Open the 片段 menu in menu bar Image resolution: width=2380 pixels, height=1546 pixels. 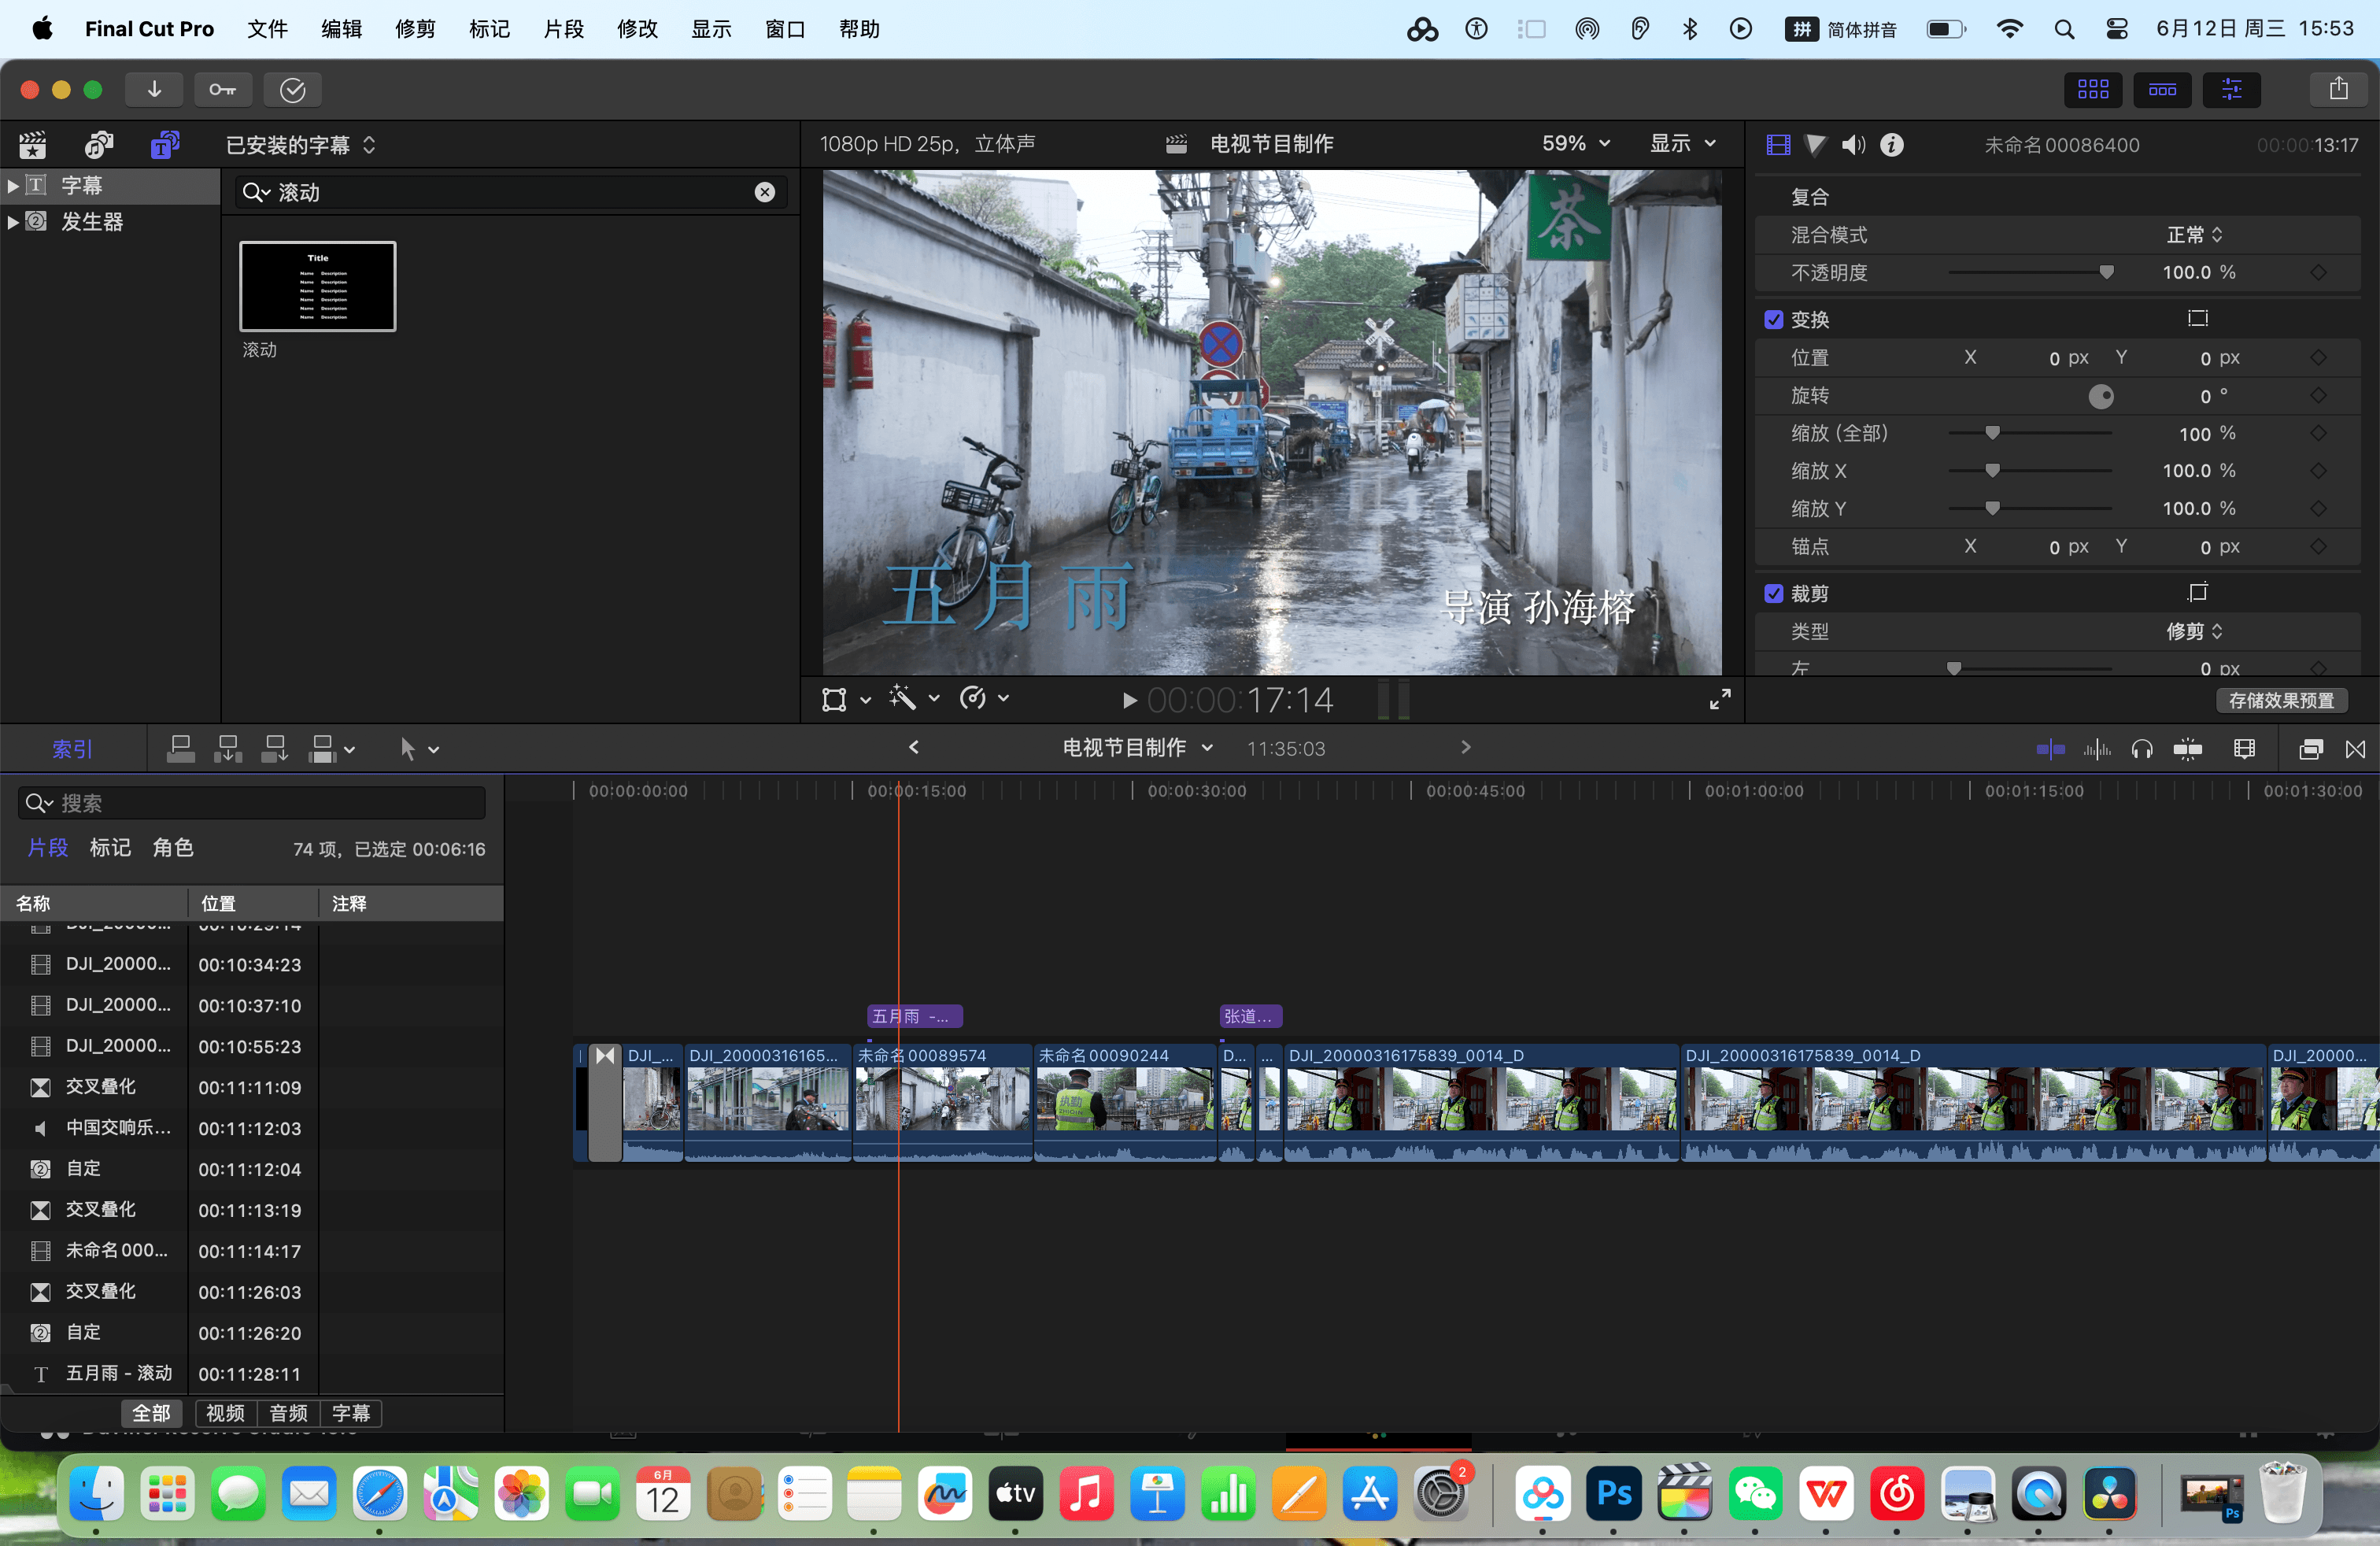tap(563, 29)
